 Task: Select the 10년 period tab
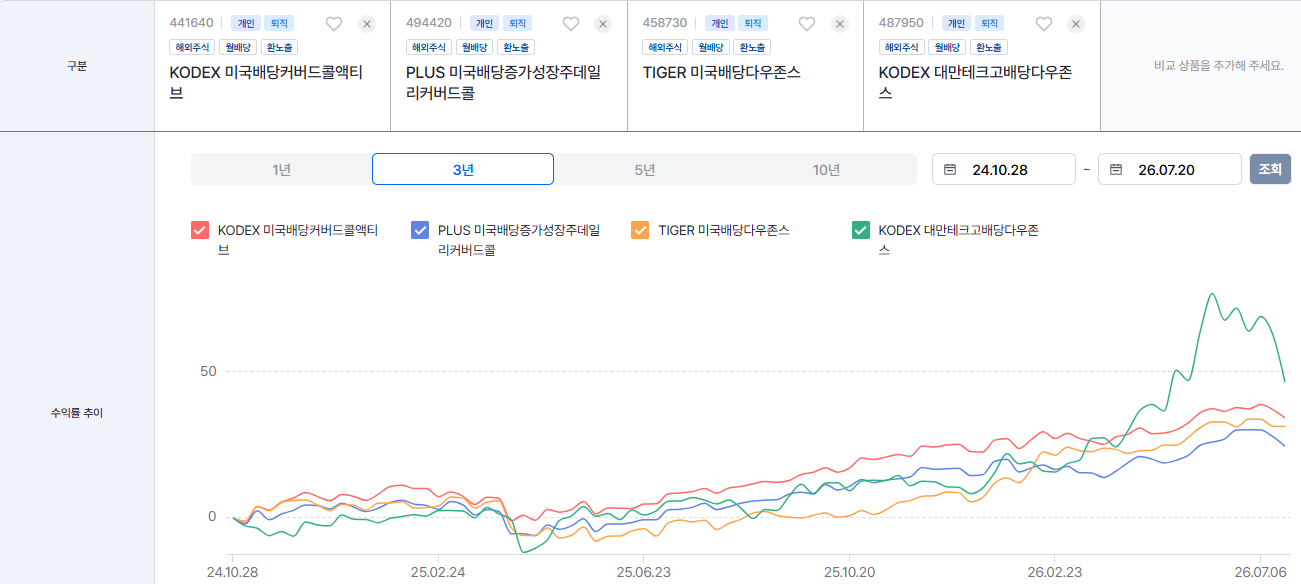tap(826, 169)
